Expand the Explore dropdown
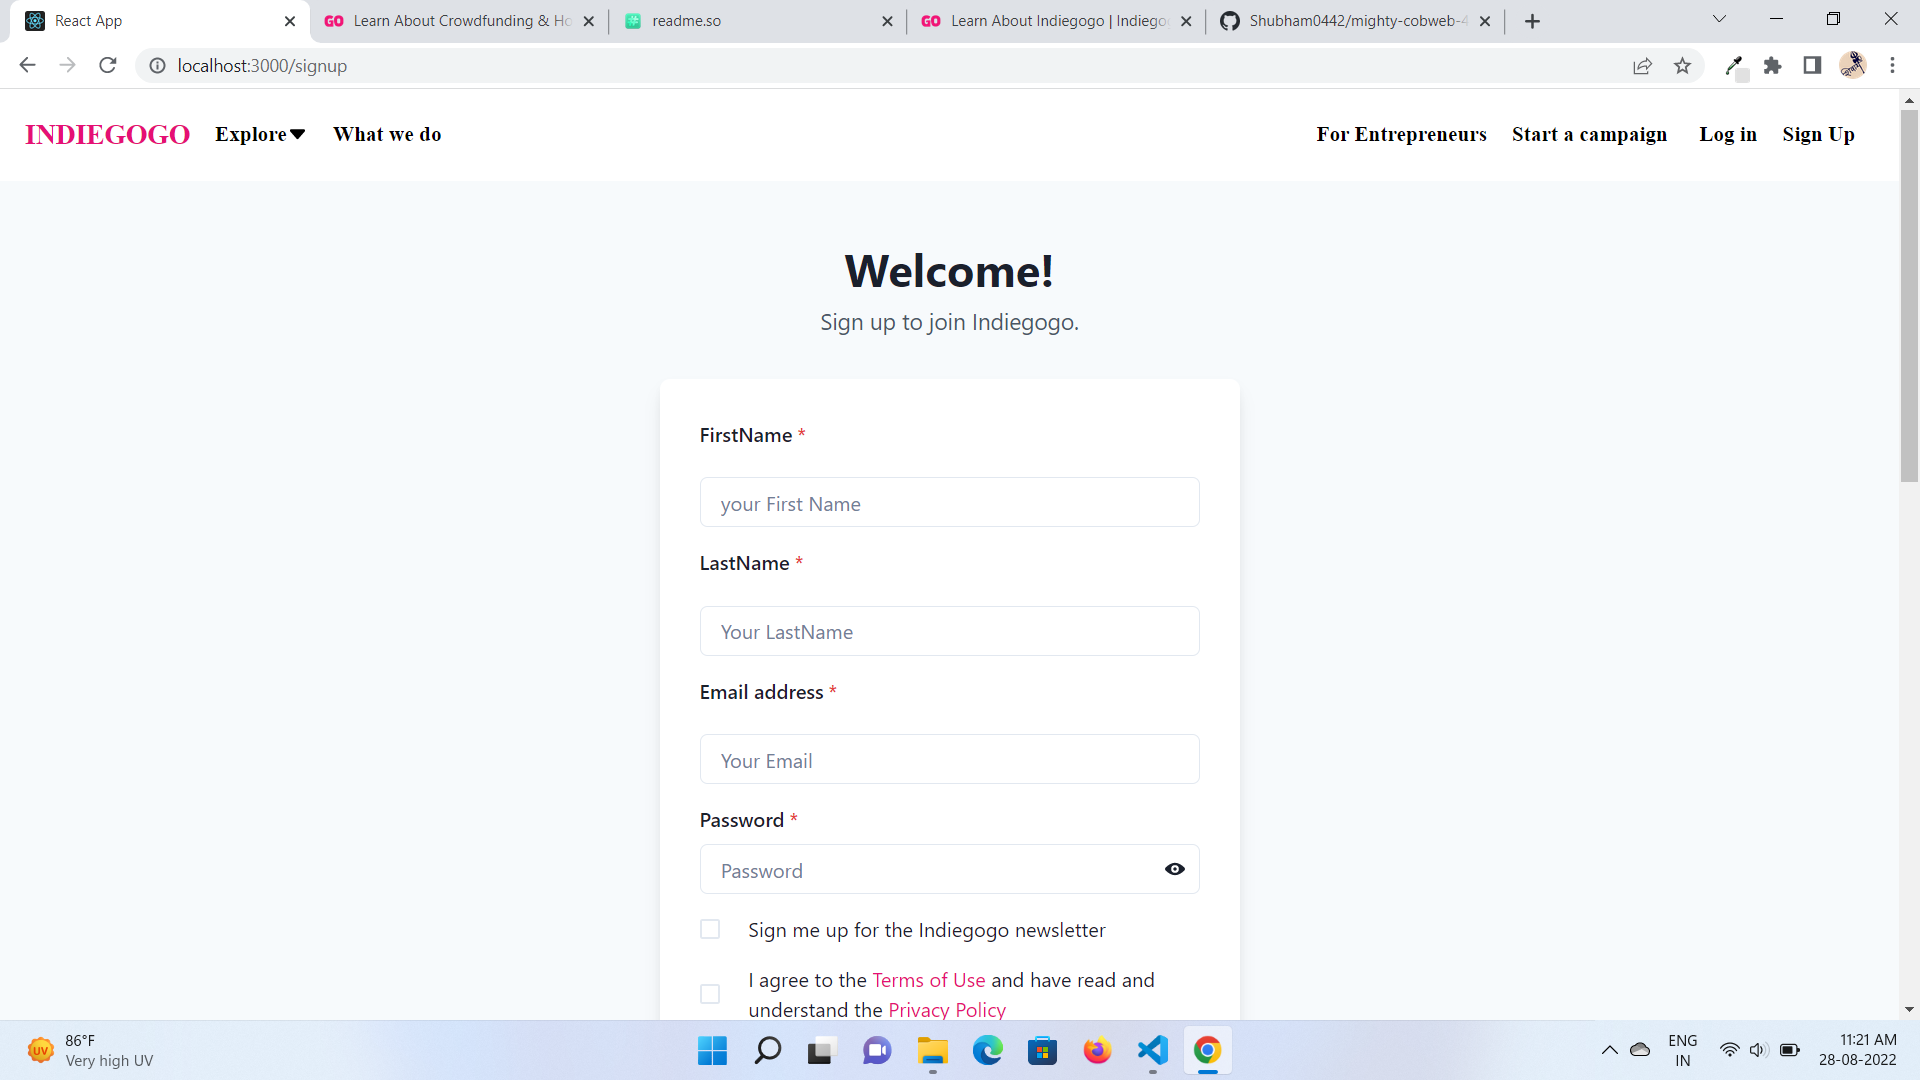This screenshot has height=1080, width=1920. (x=260, y=134)
